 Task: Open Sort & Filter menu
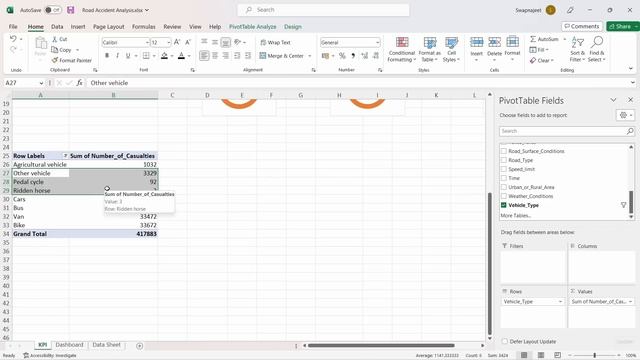578,49
